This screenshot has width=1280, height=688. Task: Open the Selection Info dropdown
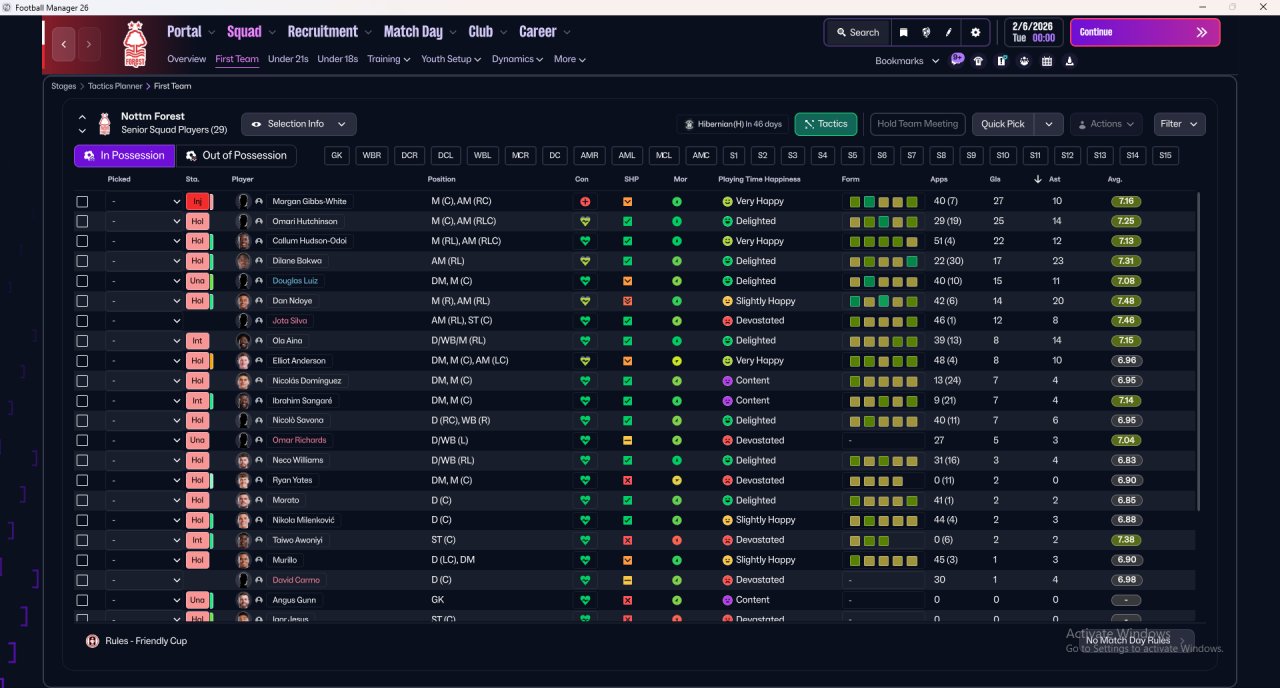coord(298,124)
